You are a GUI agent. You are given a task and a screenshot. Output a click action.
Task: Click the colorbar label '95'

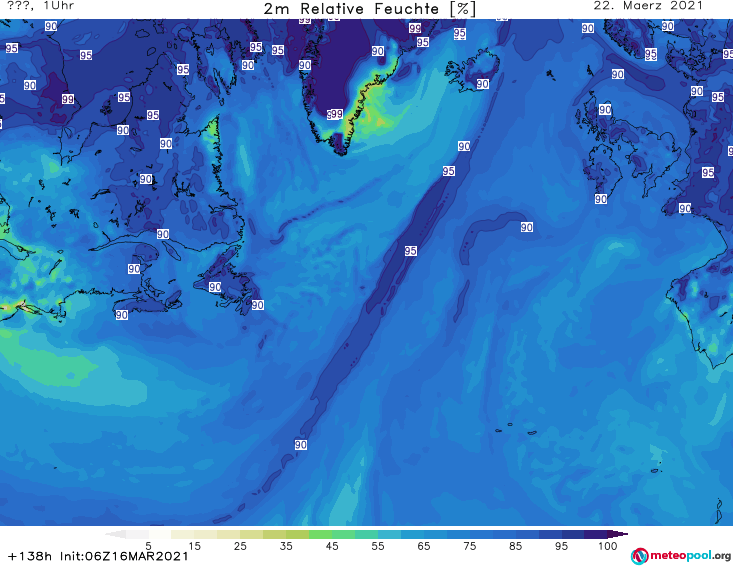tap(561, 545)
